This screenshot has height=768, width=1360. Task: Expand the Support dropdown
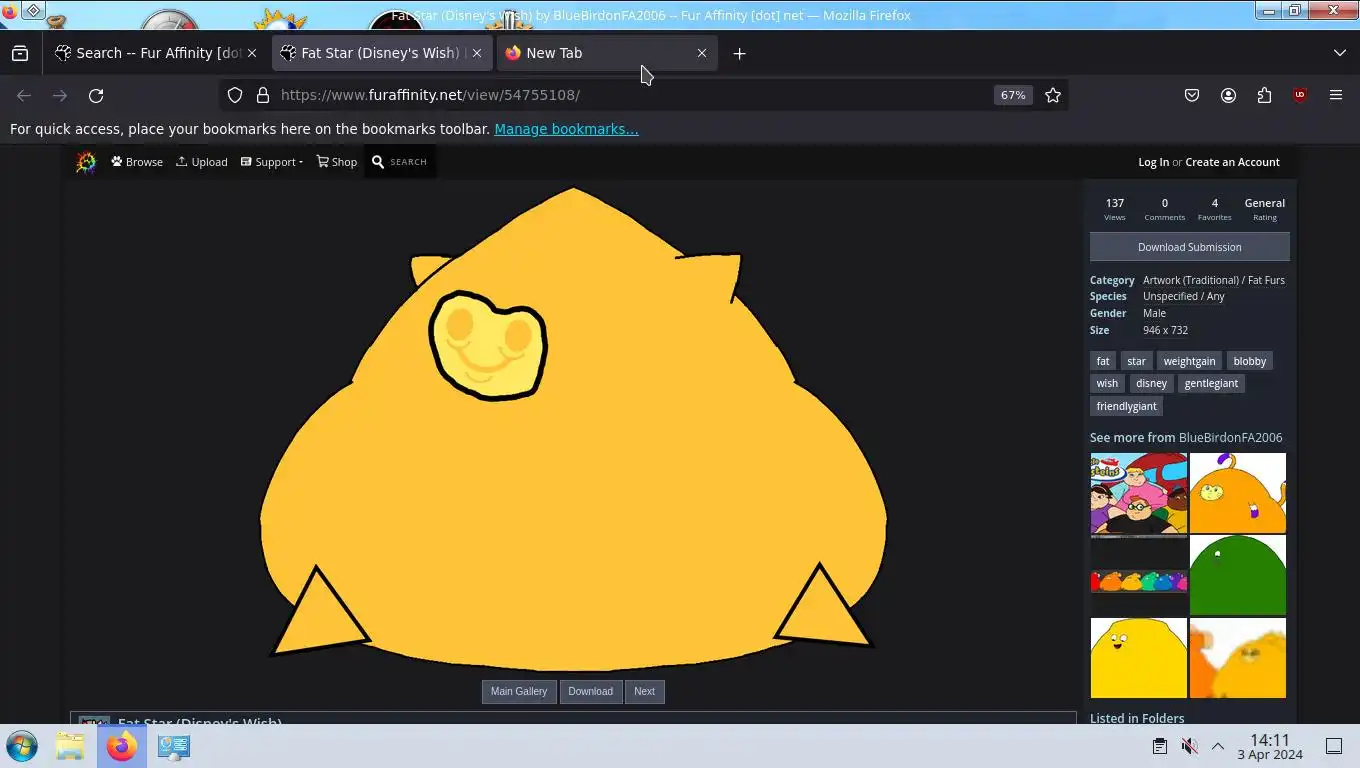coord(272,162)
